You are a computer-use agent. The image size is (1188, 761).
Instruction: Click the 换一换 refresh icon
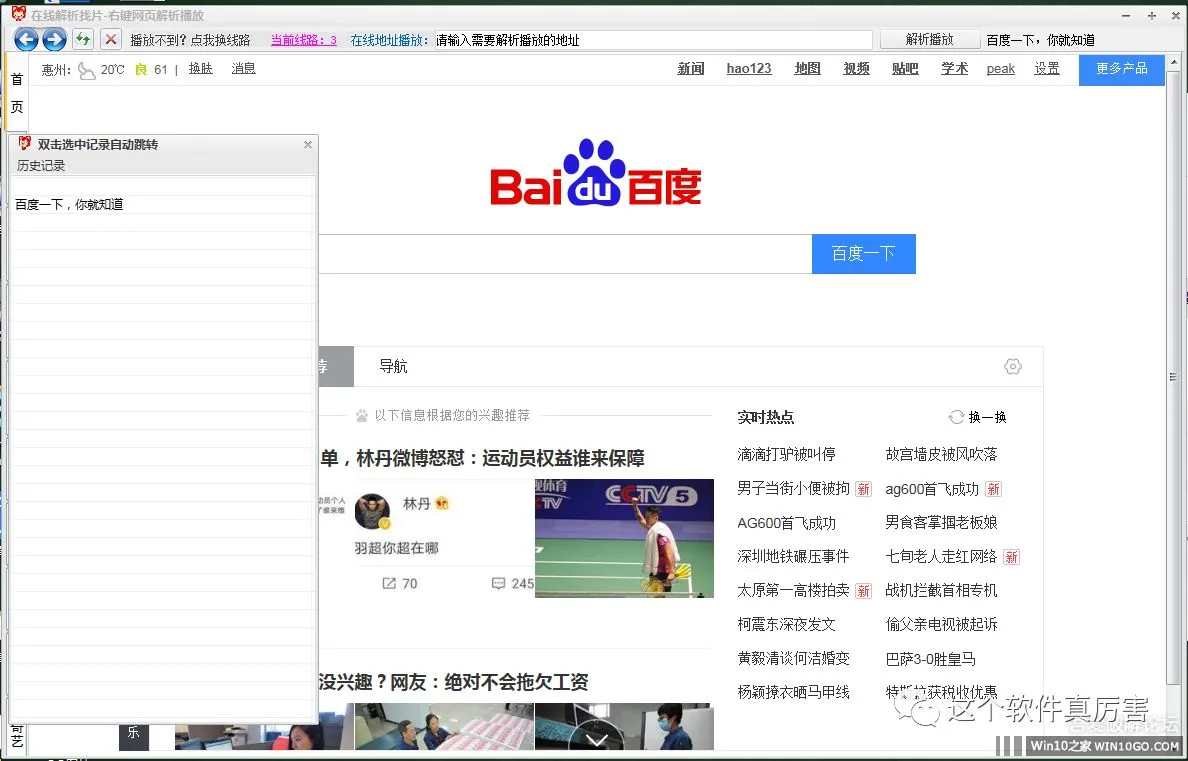click(956, 418)
